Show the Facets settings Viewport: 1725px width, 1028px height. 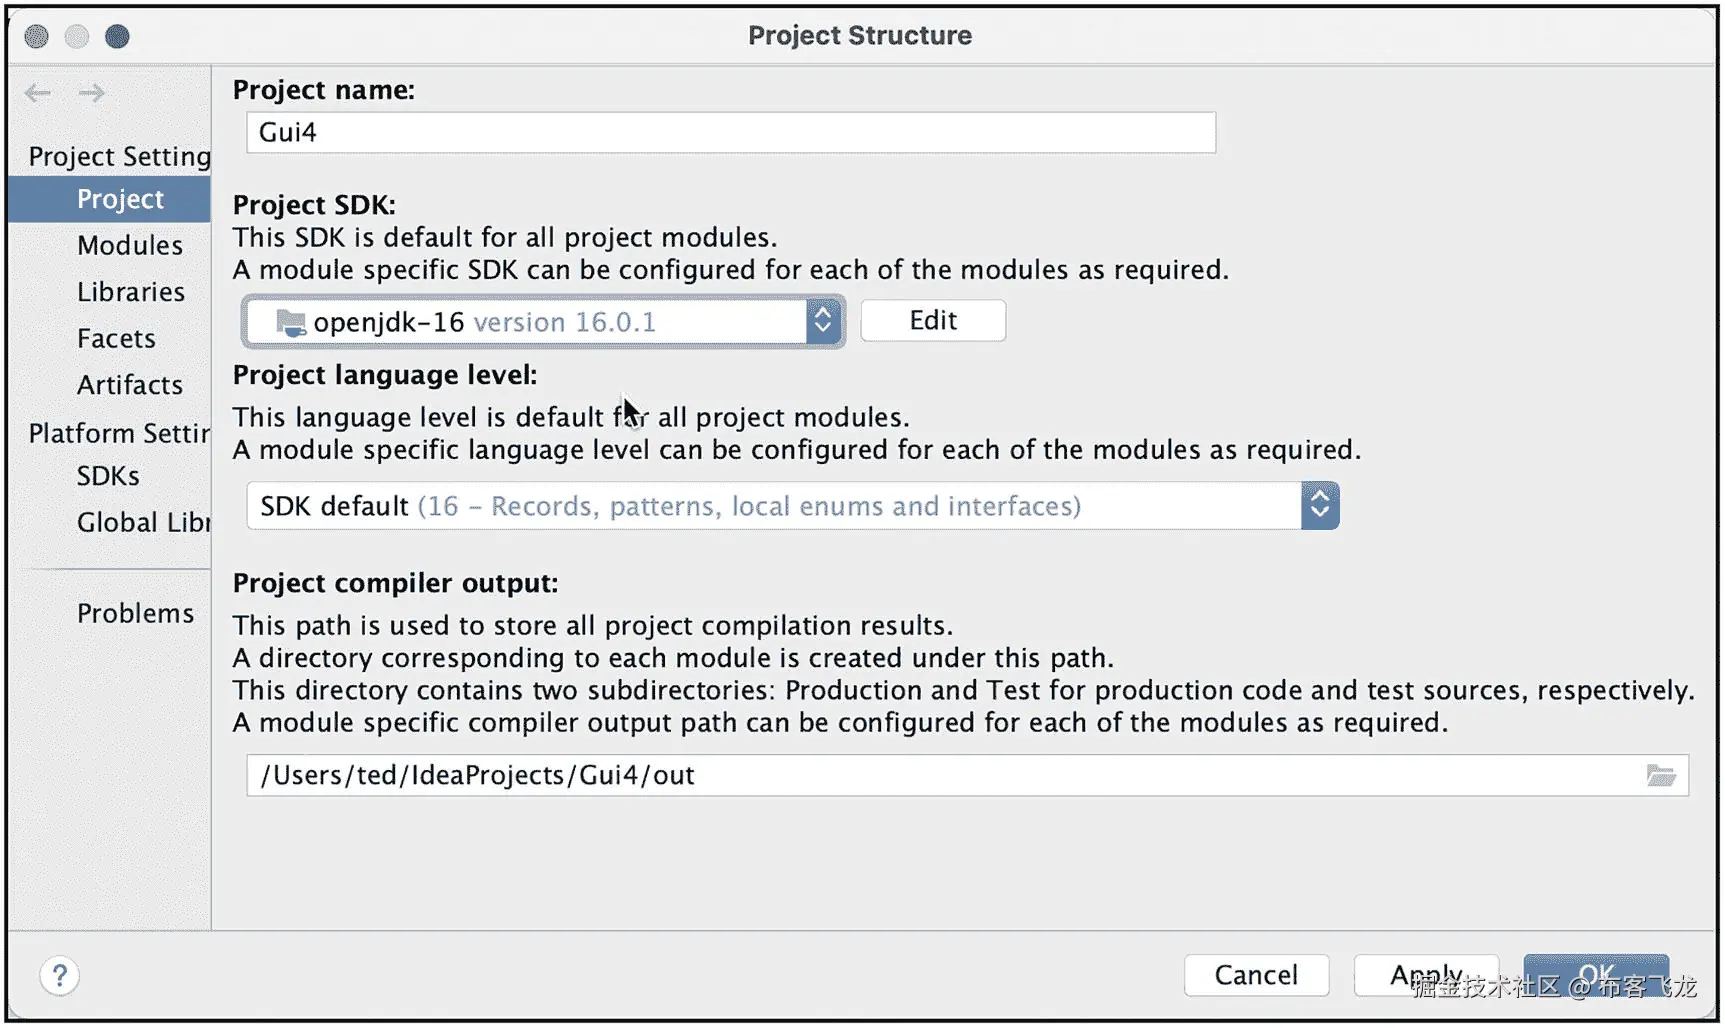116,338
